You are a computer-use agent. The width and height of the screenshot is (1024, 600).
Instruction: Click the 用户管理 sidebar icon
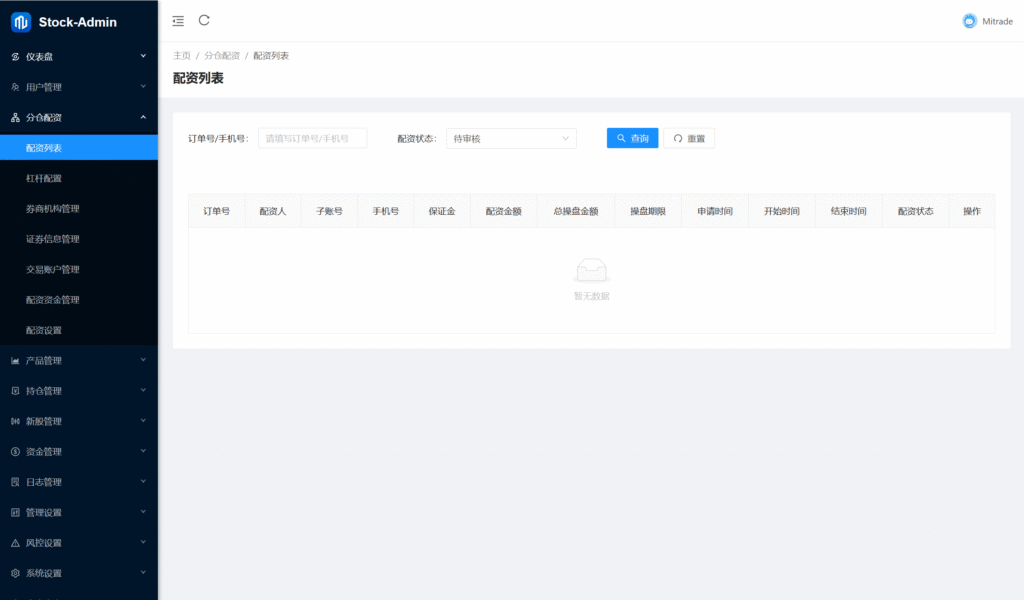pyautogui.click(x=15, y=87)
